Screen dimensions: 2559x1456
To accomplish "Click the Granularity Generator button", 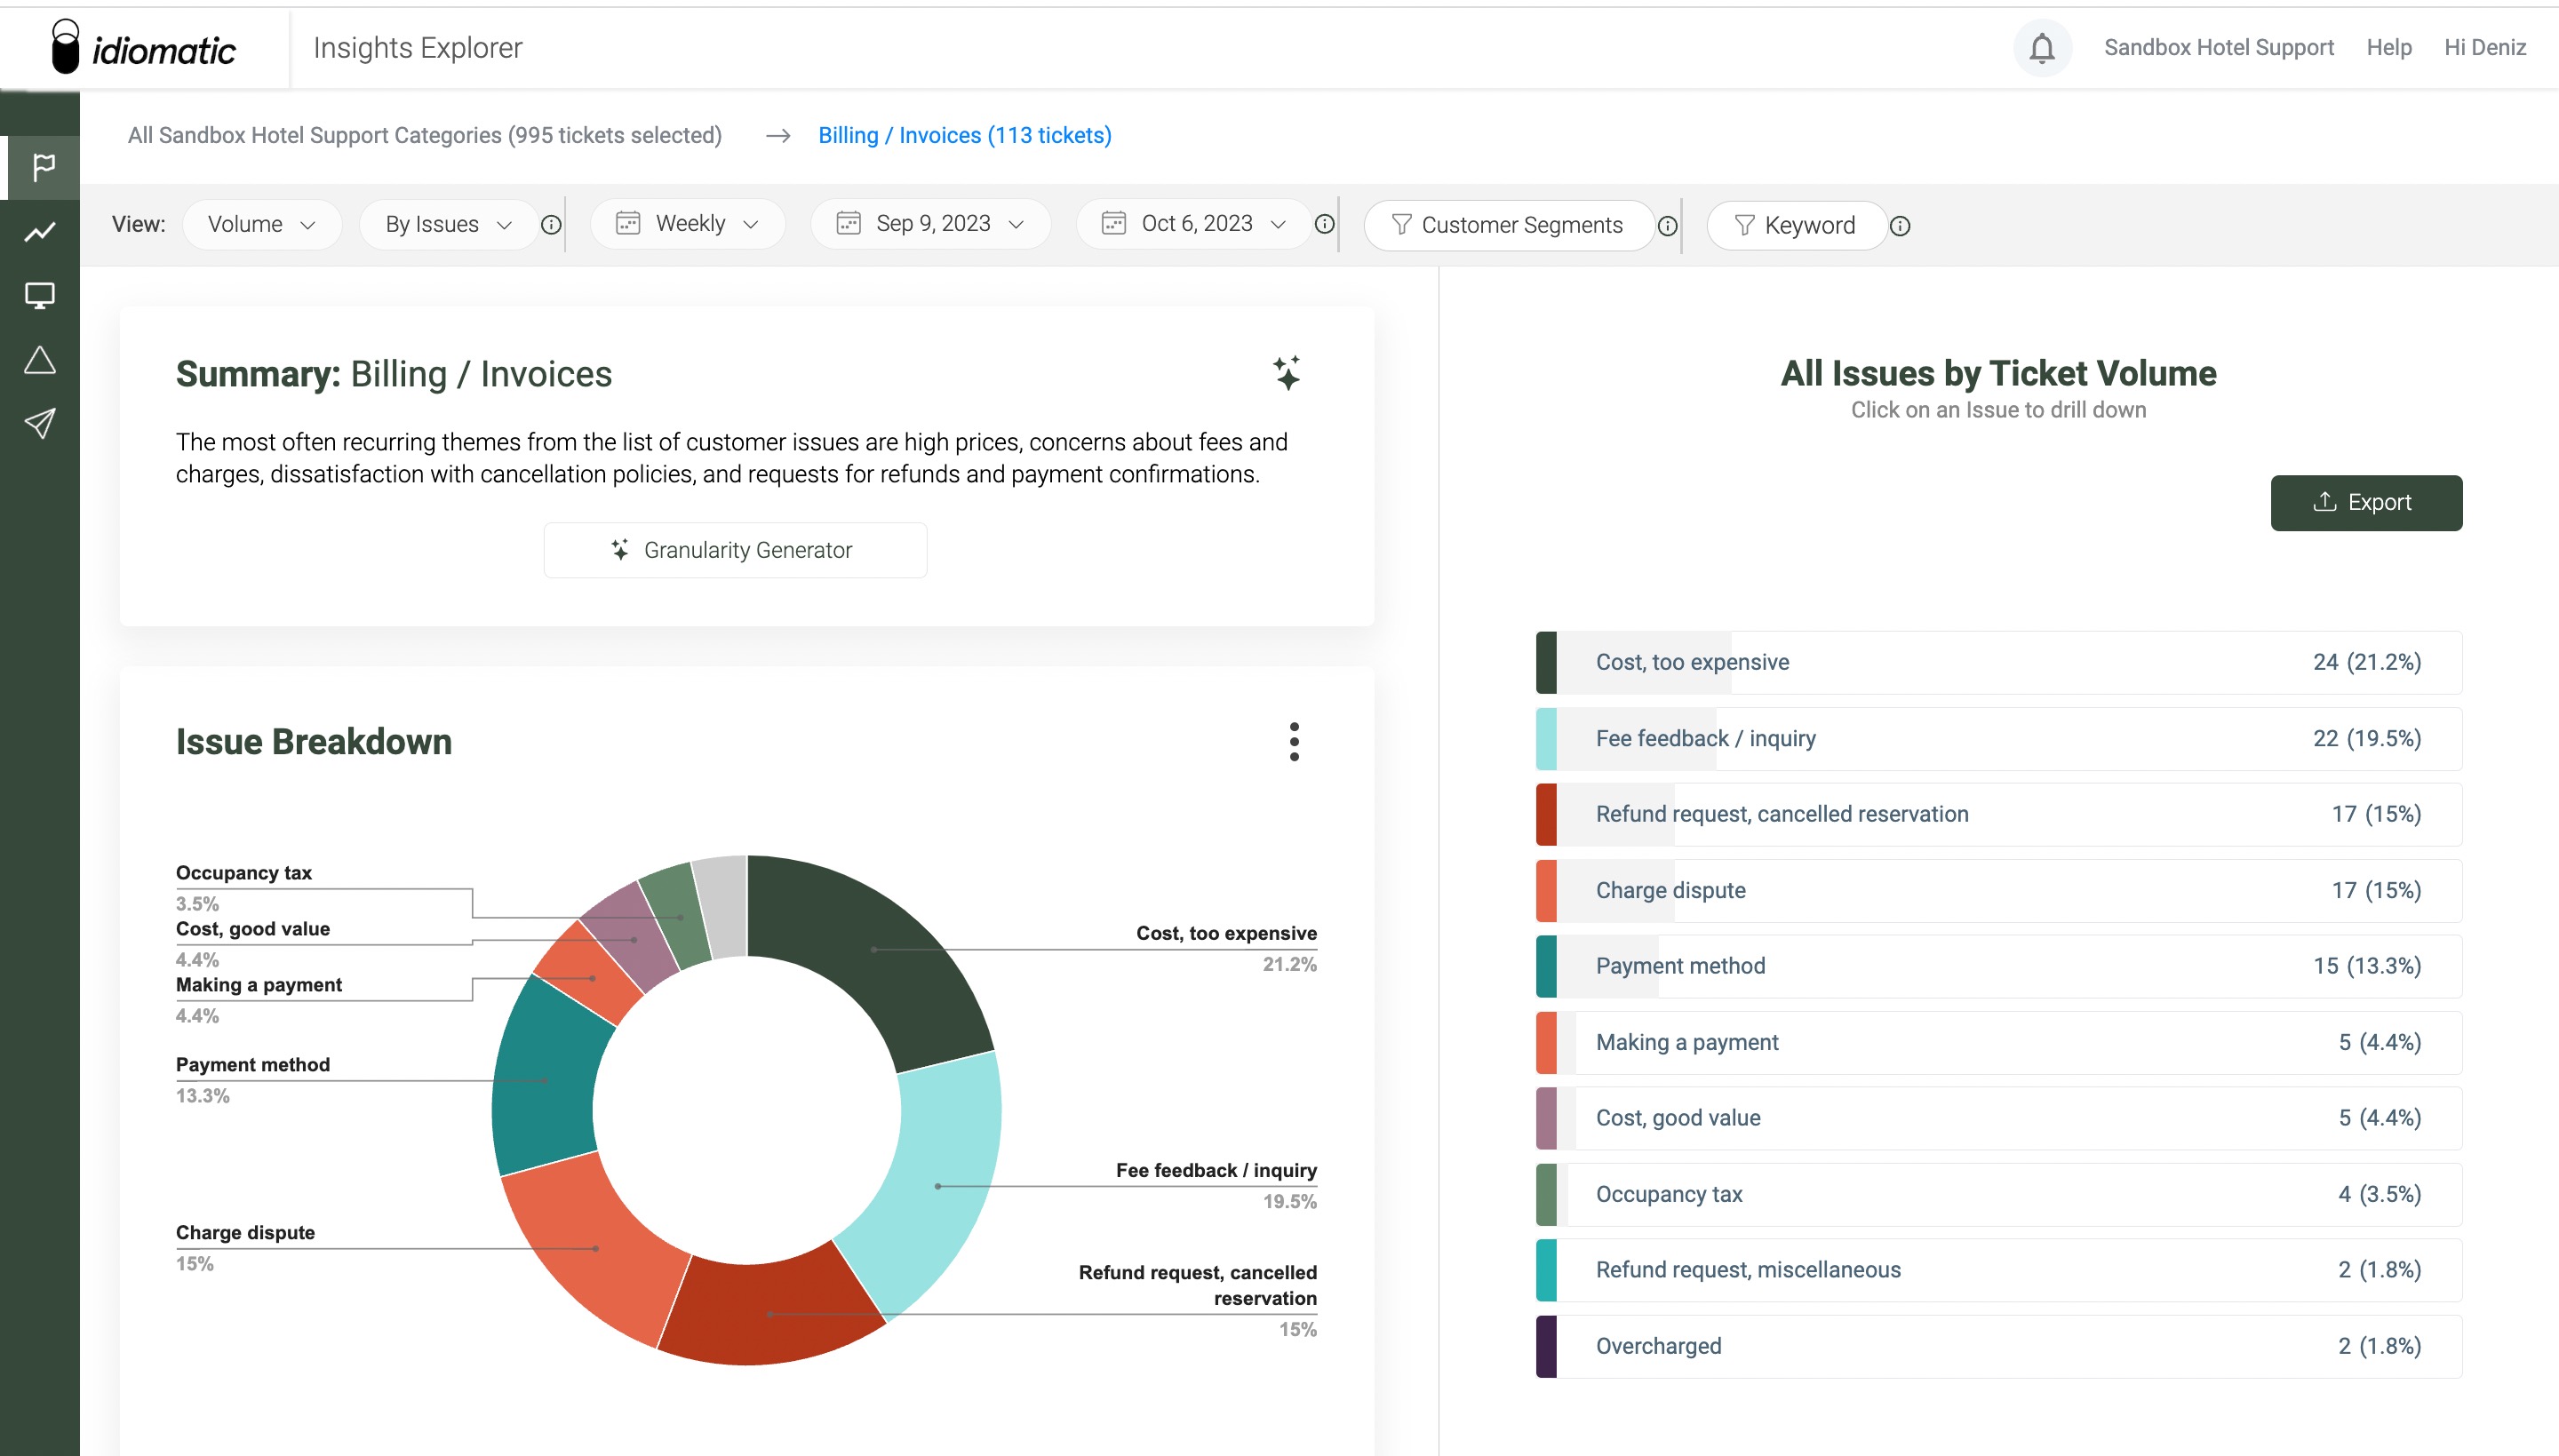I will coord(735,549).
